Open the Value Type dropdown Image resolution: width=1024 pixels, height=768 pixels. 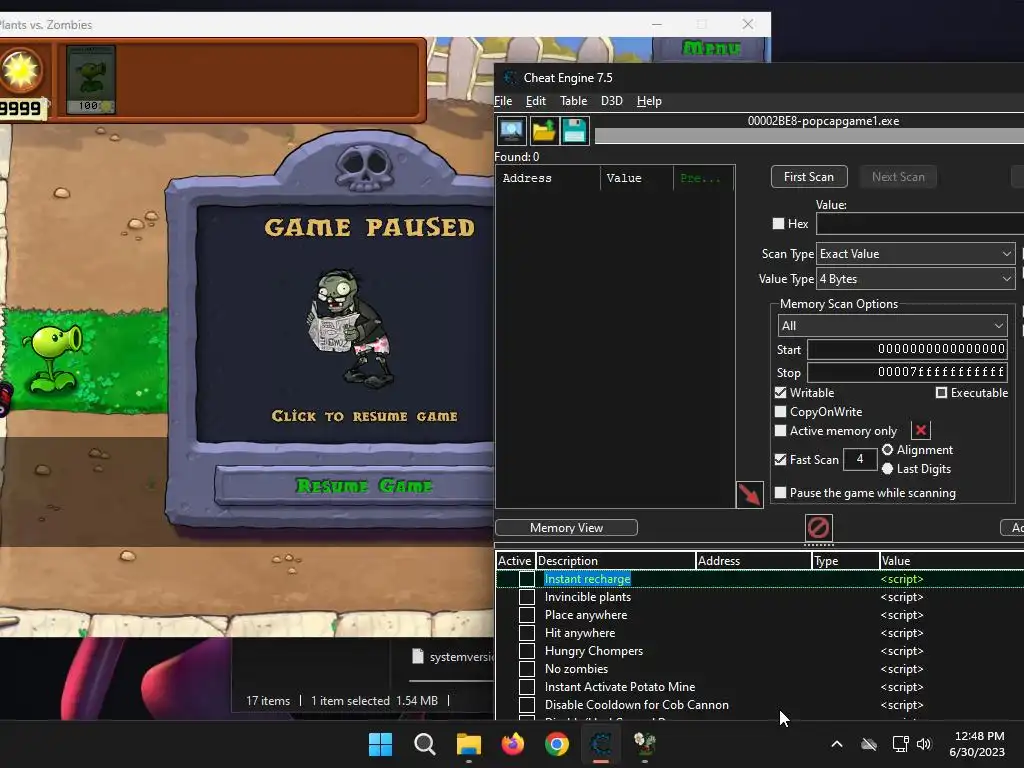click(916, 279)
